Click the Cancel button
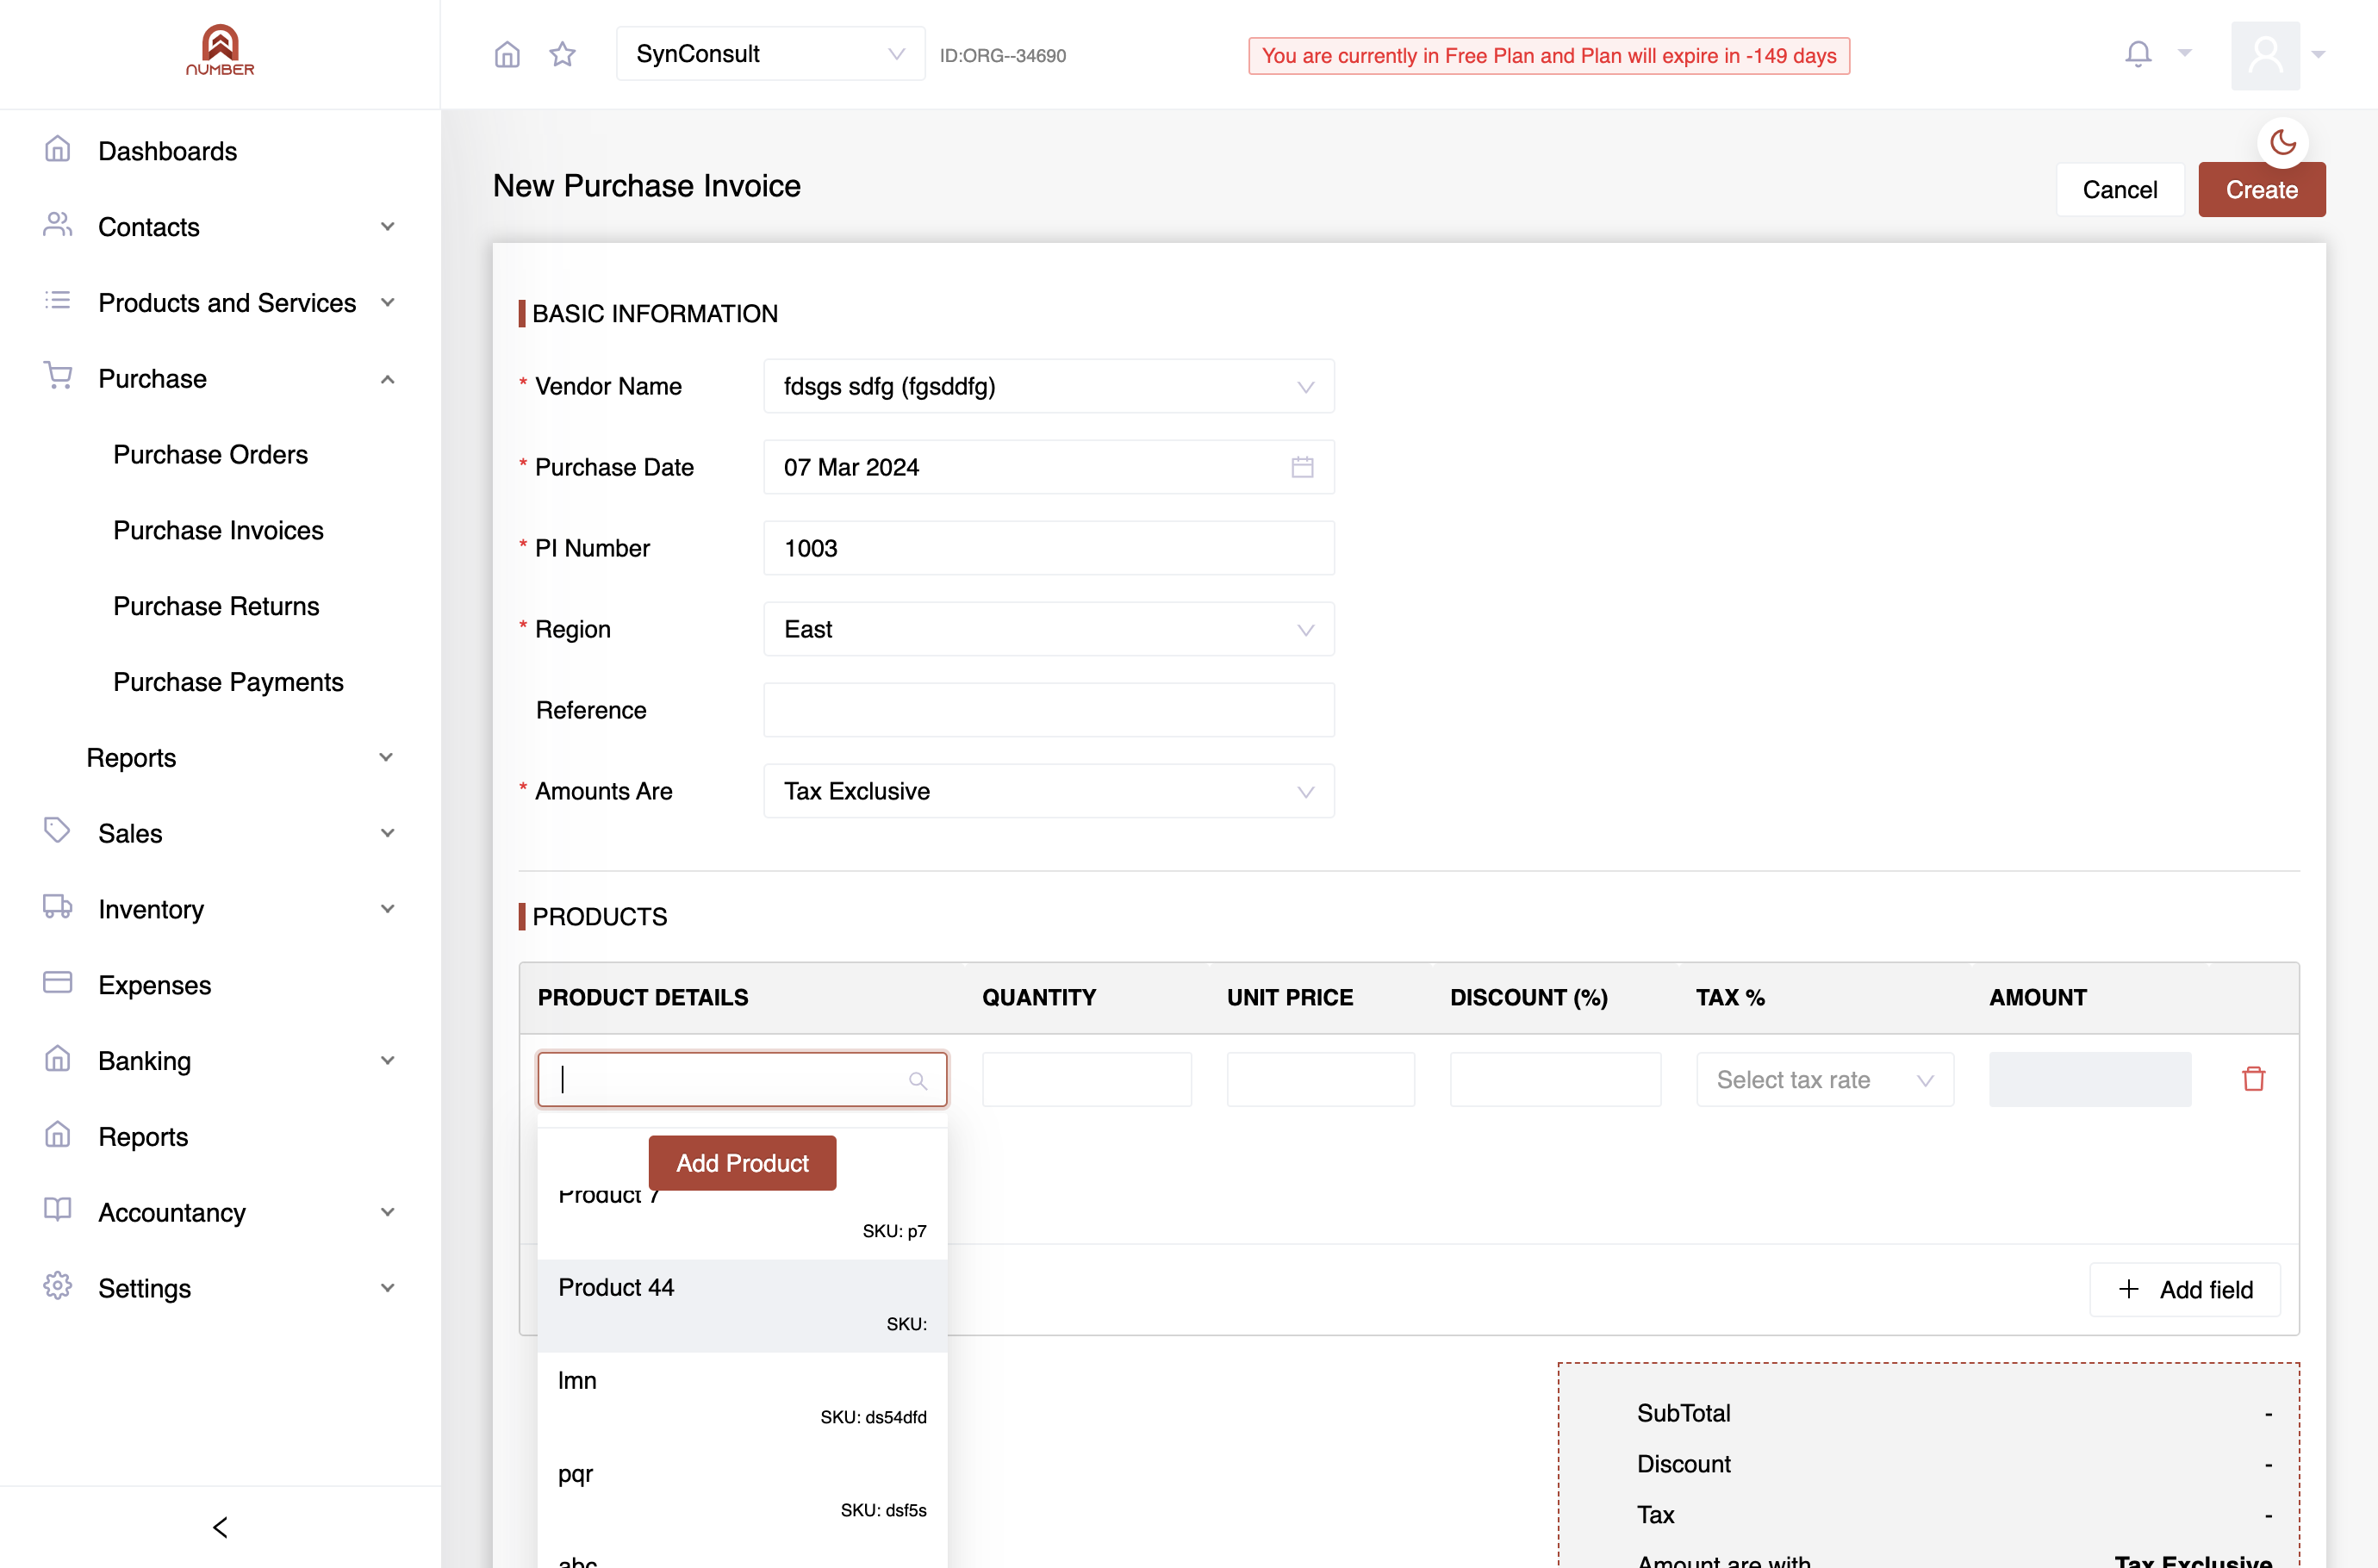The image size is (2378, 1568). (2119, 190)
